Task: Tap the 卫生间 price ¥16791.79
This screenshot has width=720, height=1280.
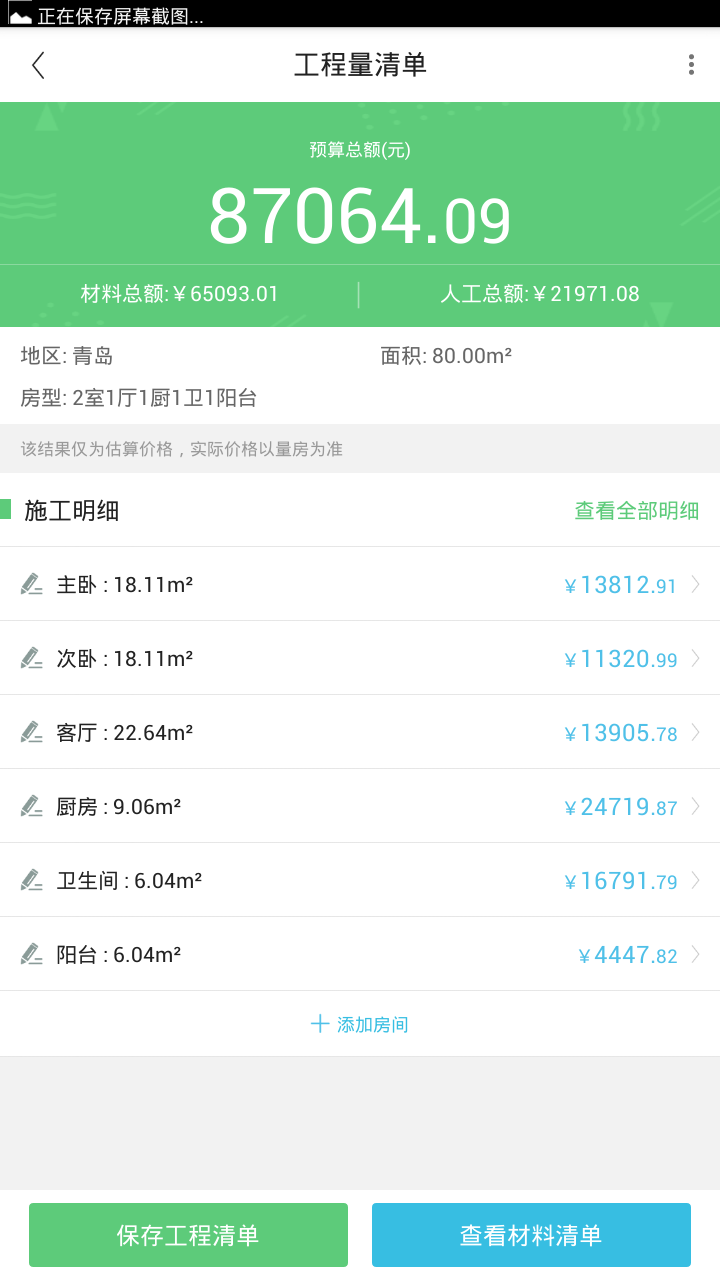Action: (x=621, y=881)
